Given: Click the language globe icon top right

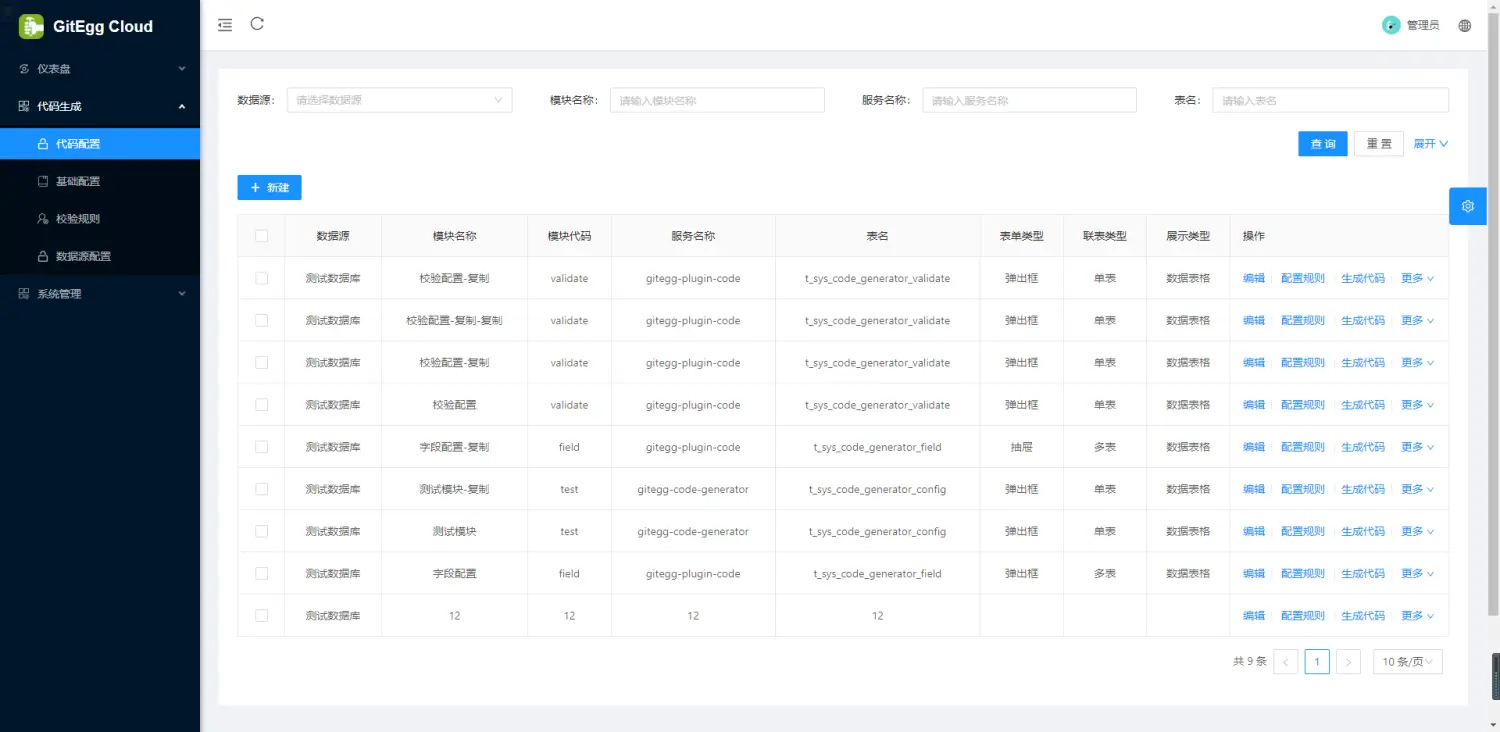Looking at the screenshot, I should click(x=1464, y=25).
